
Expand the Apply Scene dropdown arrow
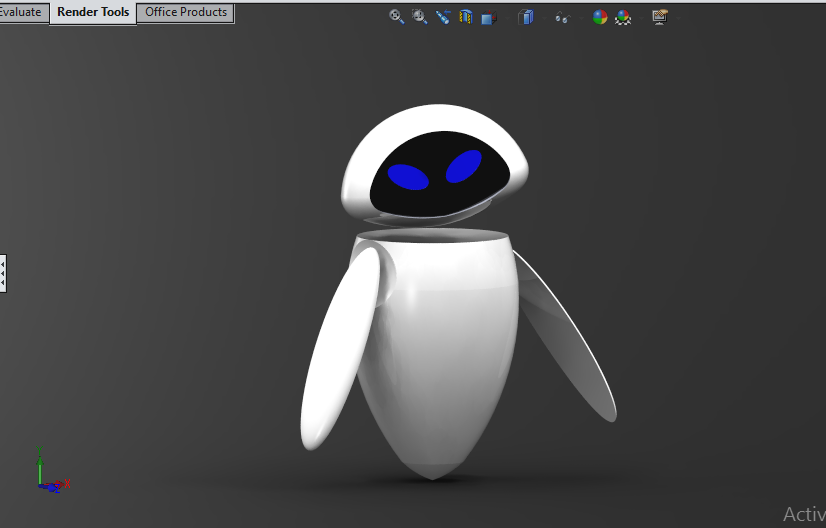(641, 18)
